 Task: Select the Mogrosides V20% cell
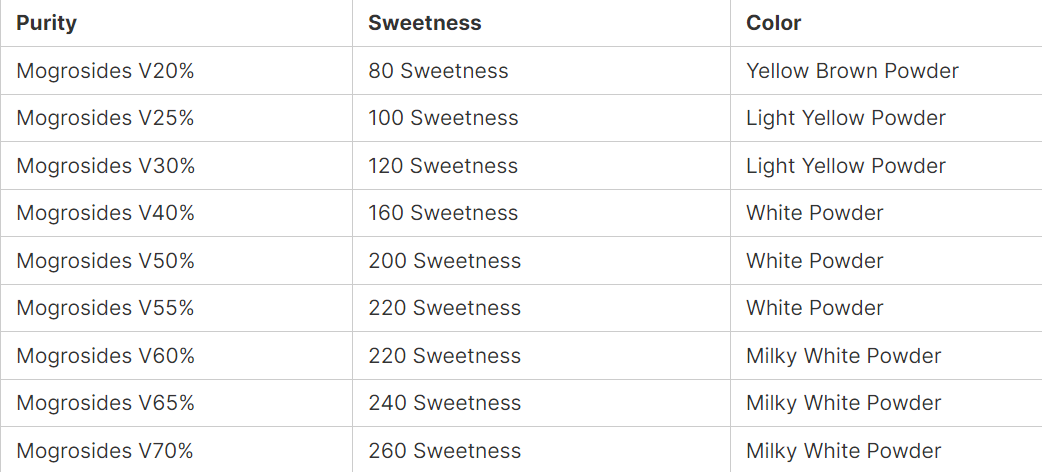(105, 71)
